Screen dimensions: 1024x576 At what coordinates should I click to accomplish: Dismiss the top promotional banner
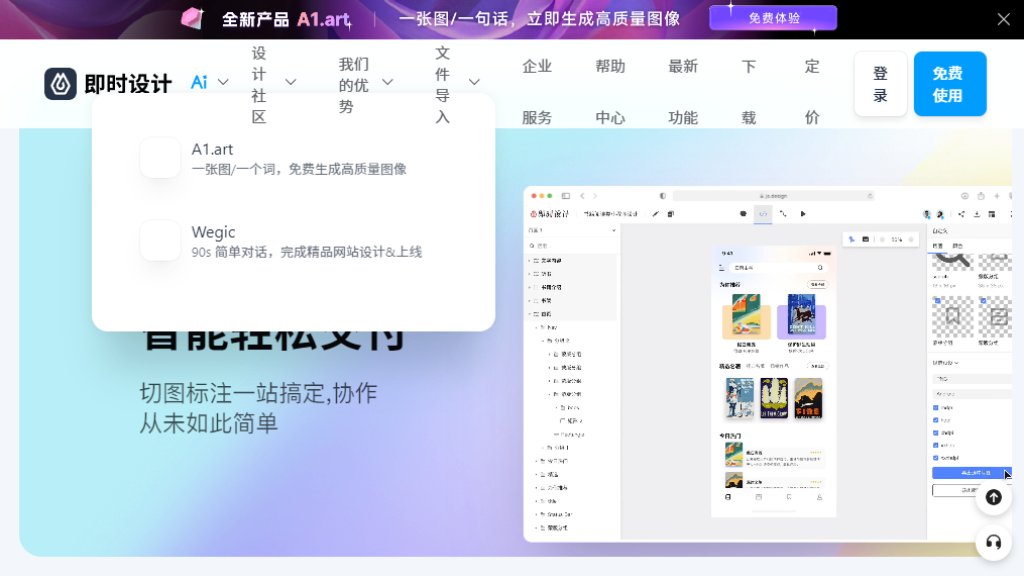[1004, 20]
